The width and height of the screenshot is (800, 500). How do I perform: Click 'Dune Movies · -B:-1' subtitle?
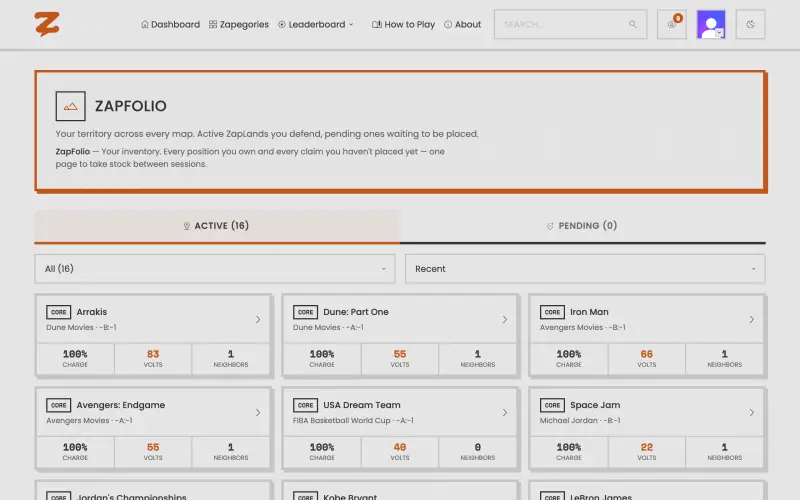tap(81, 328)
